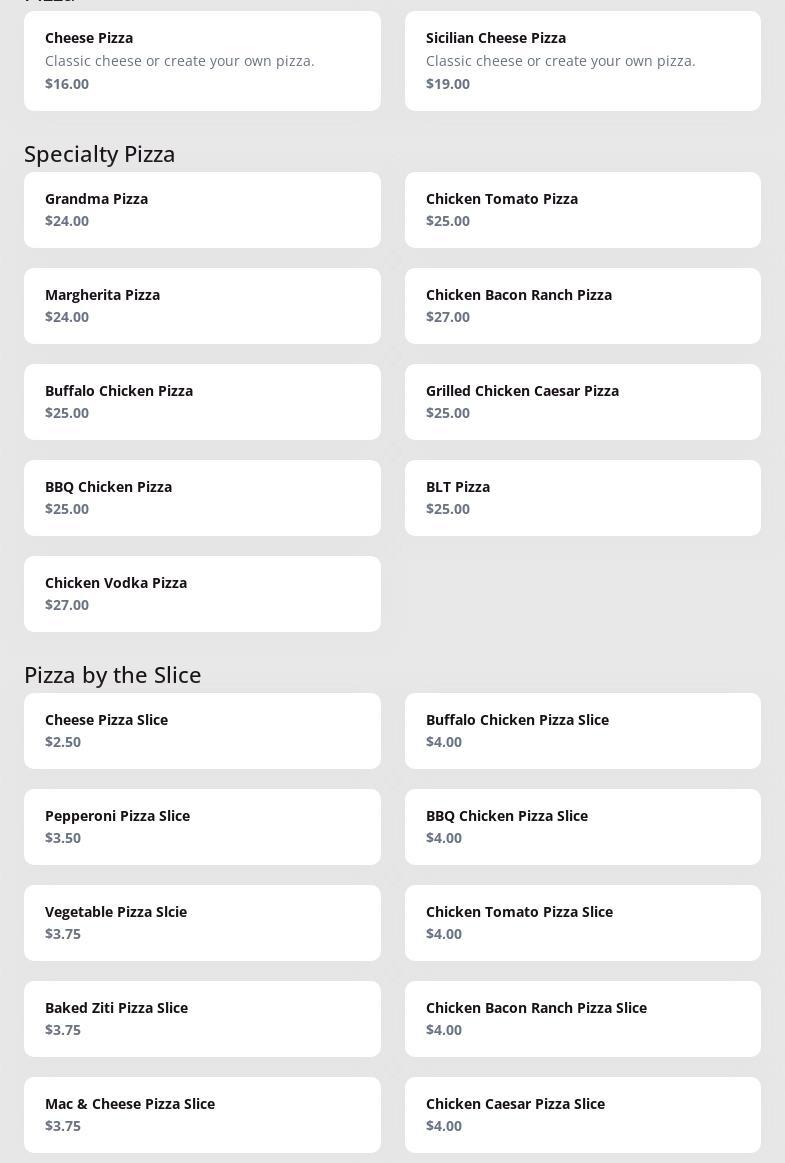Image resolution: width=785 pixels, height=1163 pixels.
Task: Open the Margherita Pizza card
Action: tap(202, 306)
